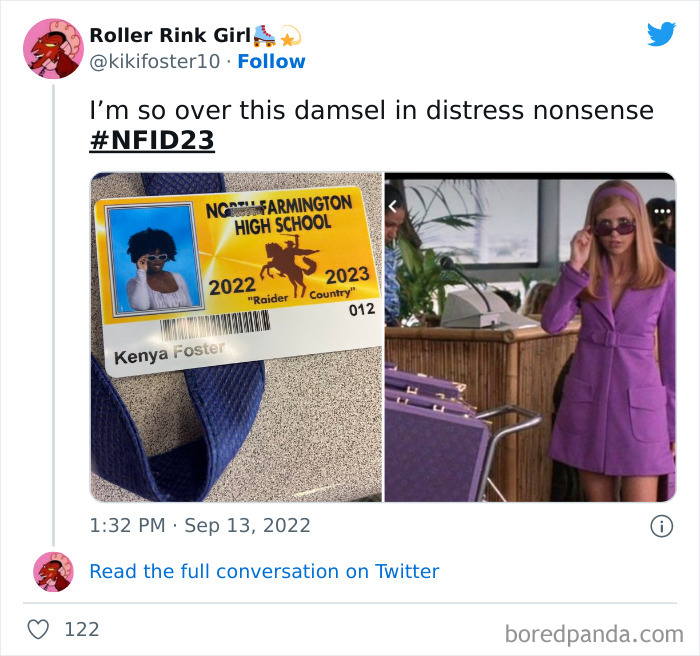Click the dizzy star emoji in name
This screenshot has height=656, width=700.
pos(290,36)
